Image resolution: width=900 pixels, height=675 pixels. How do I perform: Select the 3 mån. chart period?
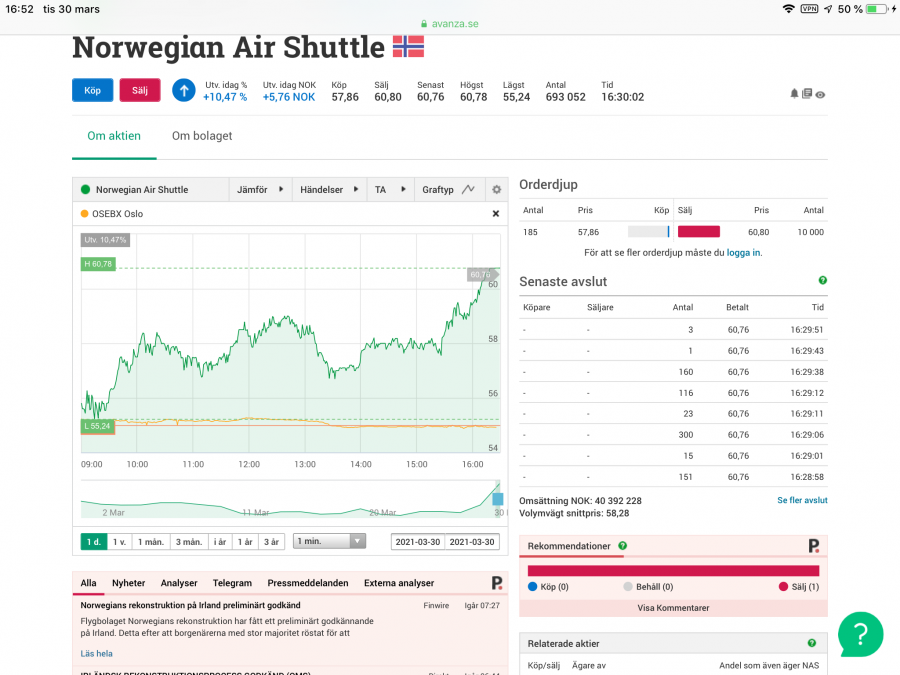pos(188,541)
